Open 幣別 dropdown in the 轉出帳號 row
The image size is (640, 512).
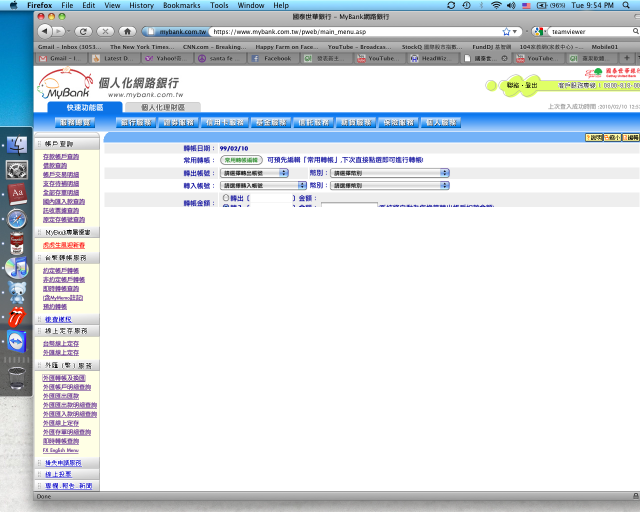point(390,173)
